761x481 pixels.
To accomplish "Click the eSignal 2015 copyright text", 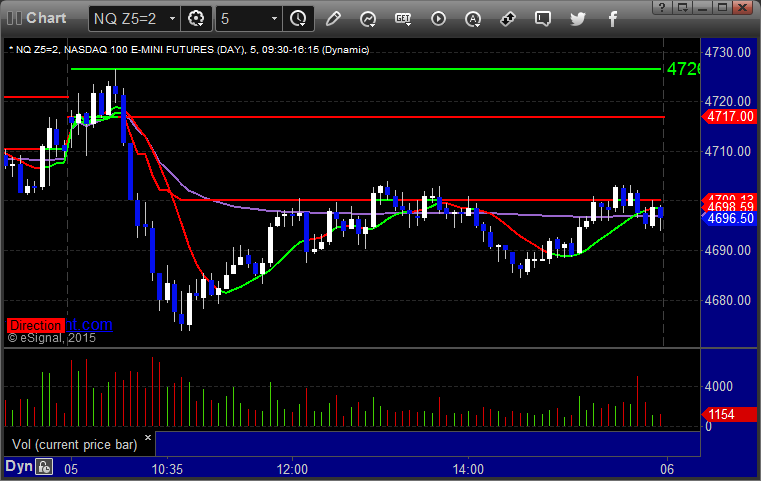I will pos(52,338).
